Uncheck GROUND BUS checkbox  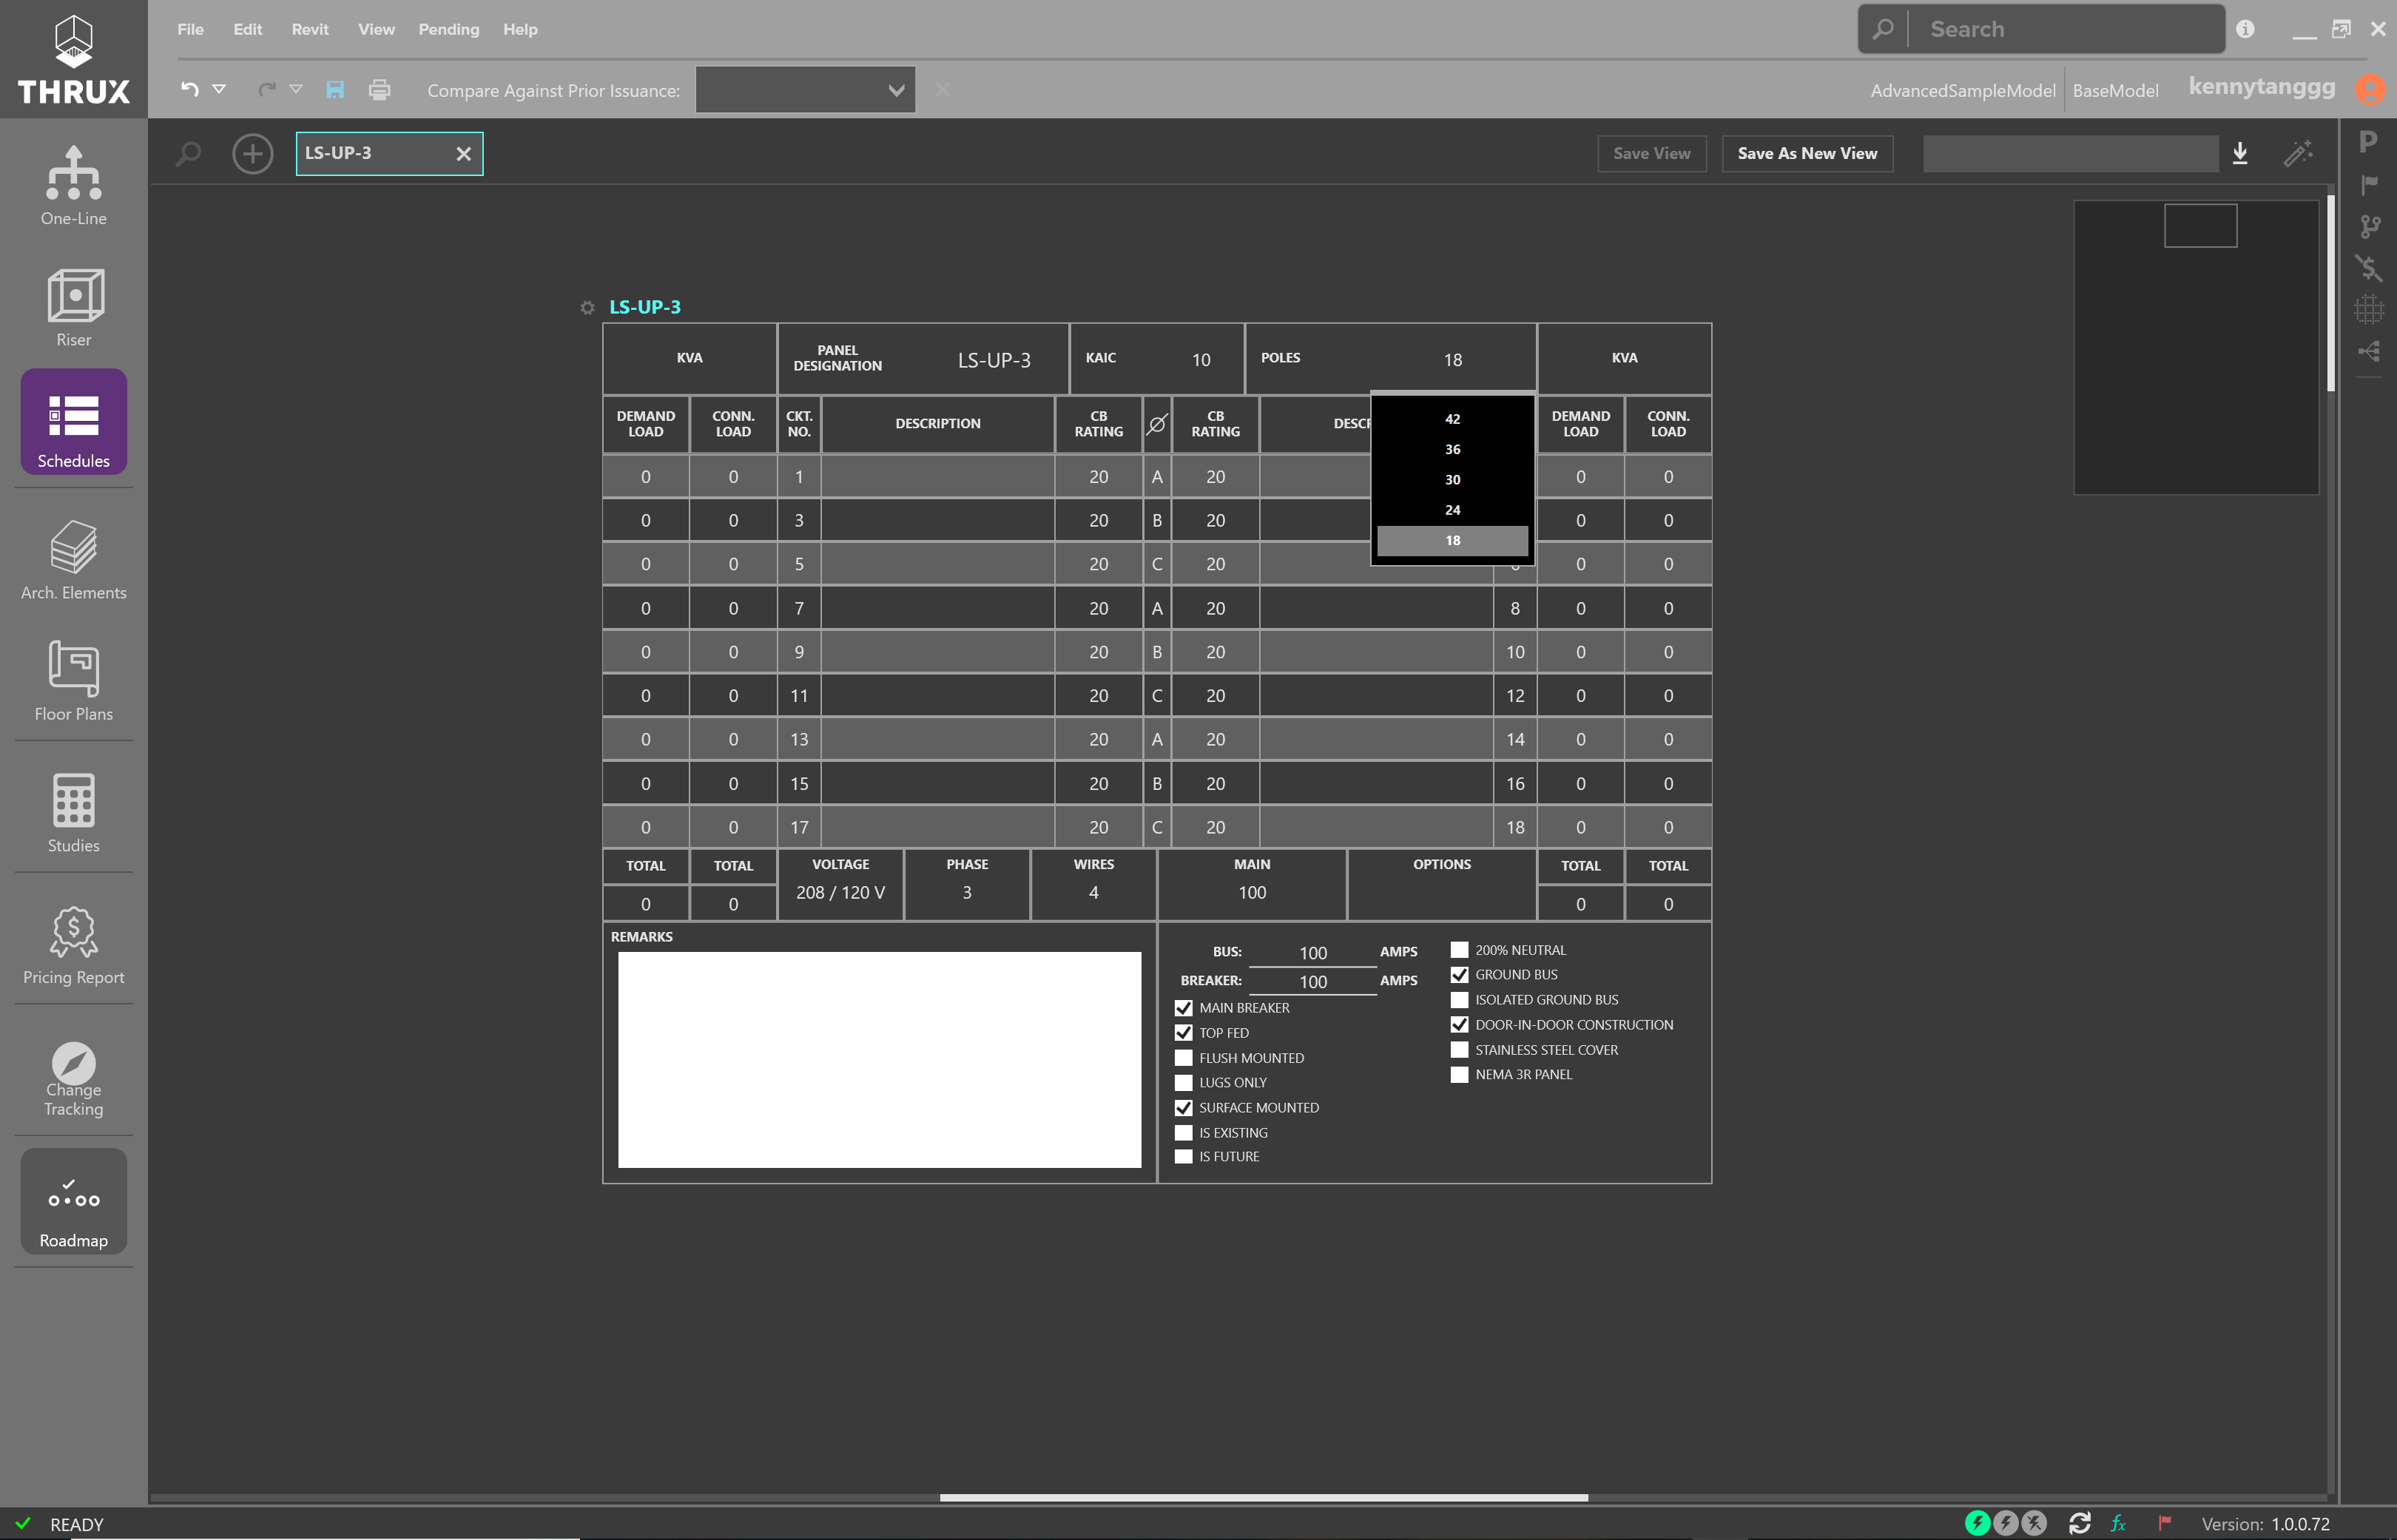(1459, 975)
